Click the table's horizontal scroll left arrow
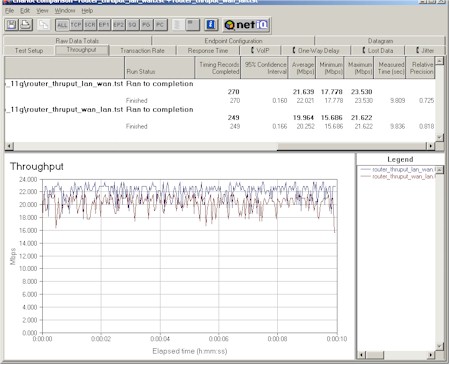450x365 pixels. point(9,146)
